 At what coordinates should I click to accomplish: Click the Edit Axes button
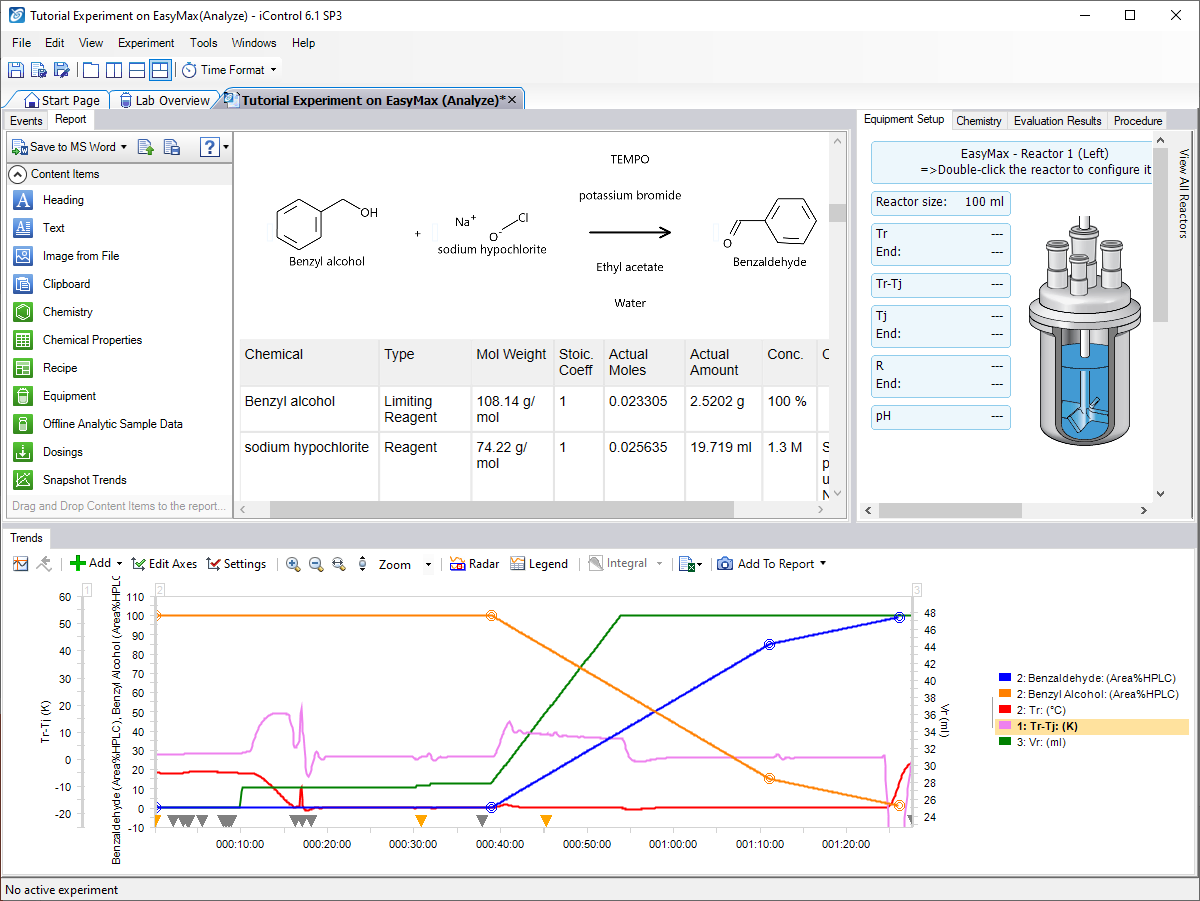[164, 564]
